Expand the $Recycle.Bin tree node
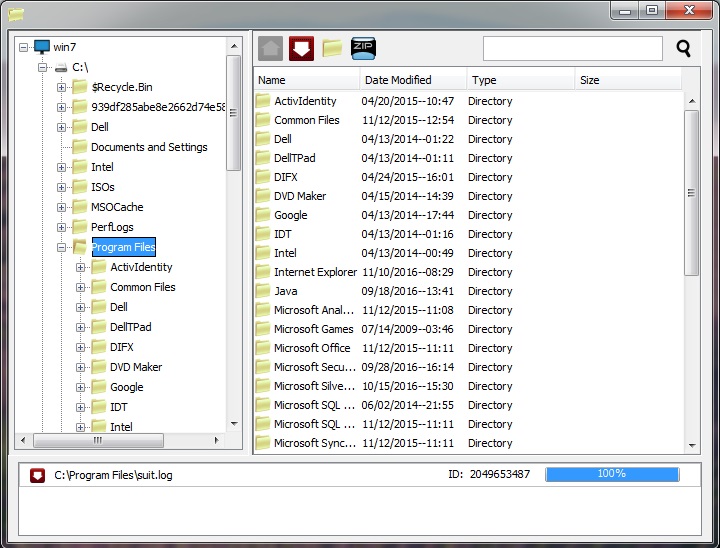The width and height of the screenshot is (720, 548). 61,87
